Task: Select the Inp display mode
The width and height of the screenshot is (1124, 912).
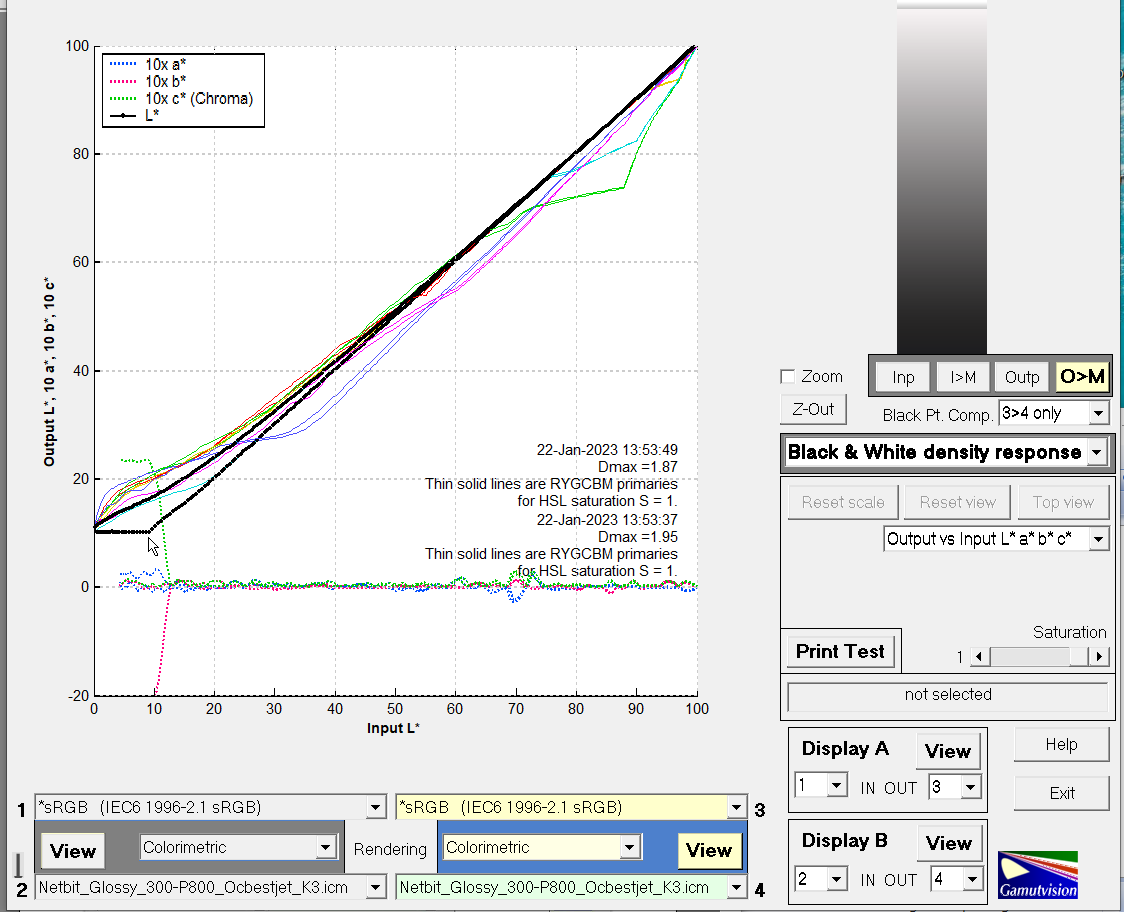Action: tap(903, 377)
